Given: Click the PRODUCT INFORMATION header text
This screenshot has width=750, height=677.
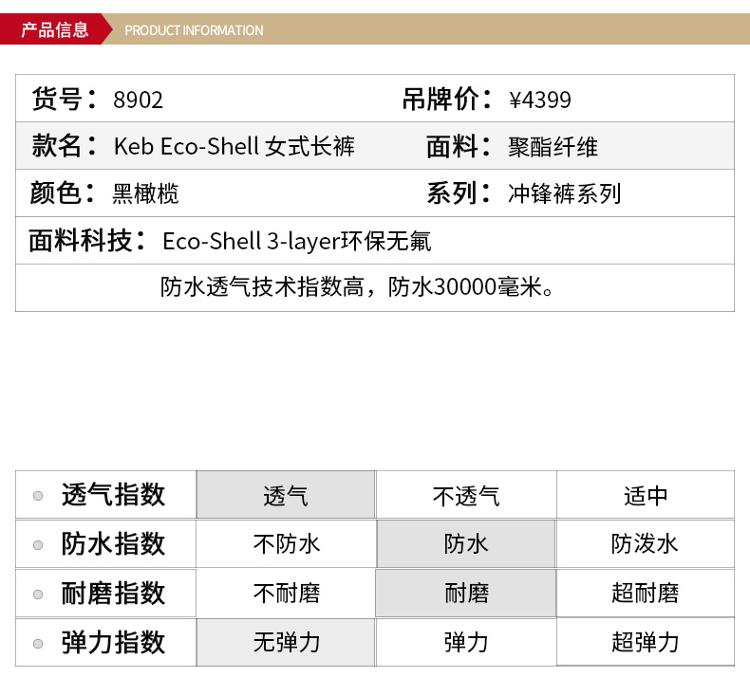Looking at the screenshot, I should click(x=194, y=30).
